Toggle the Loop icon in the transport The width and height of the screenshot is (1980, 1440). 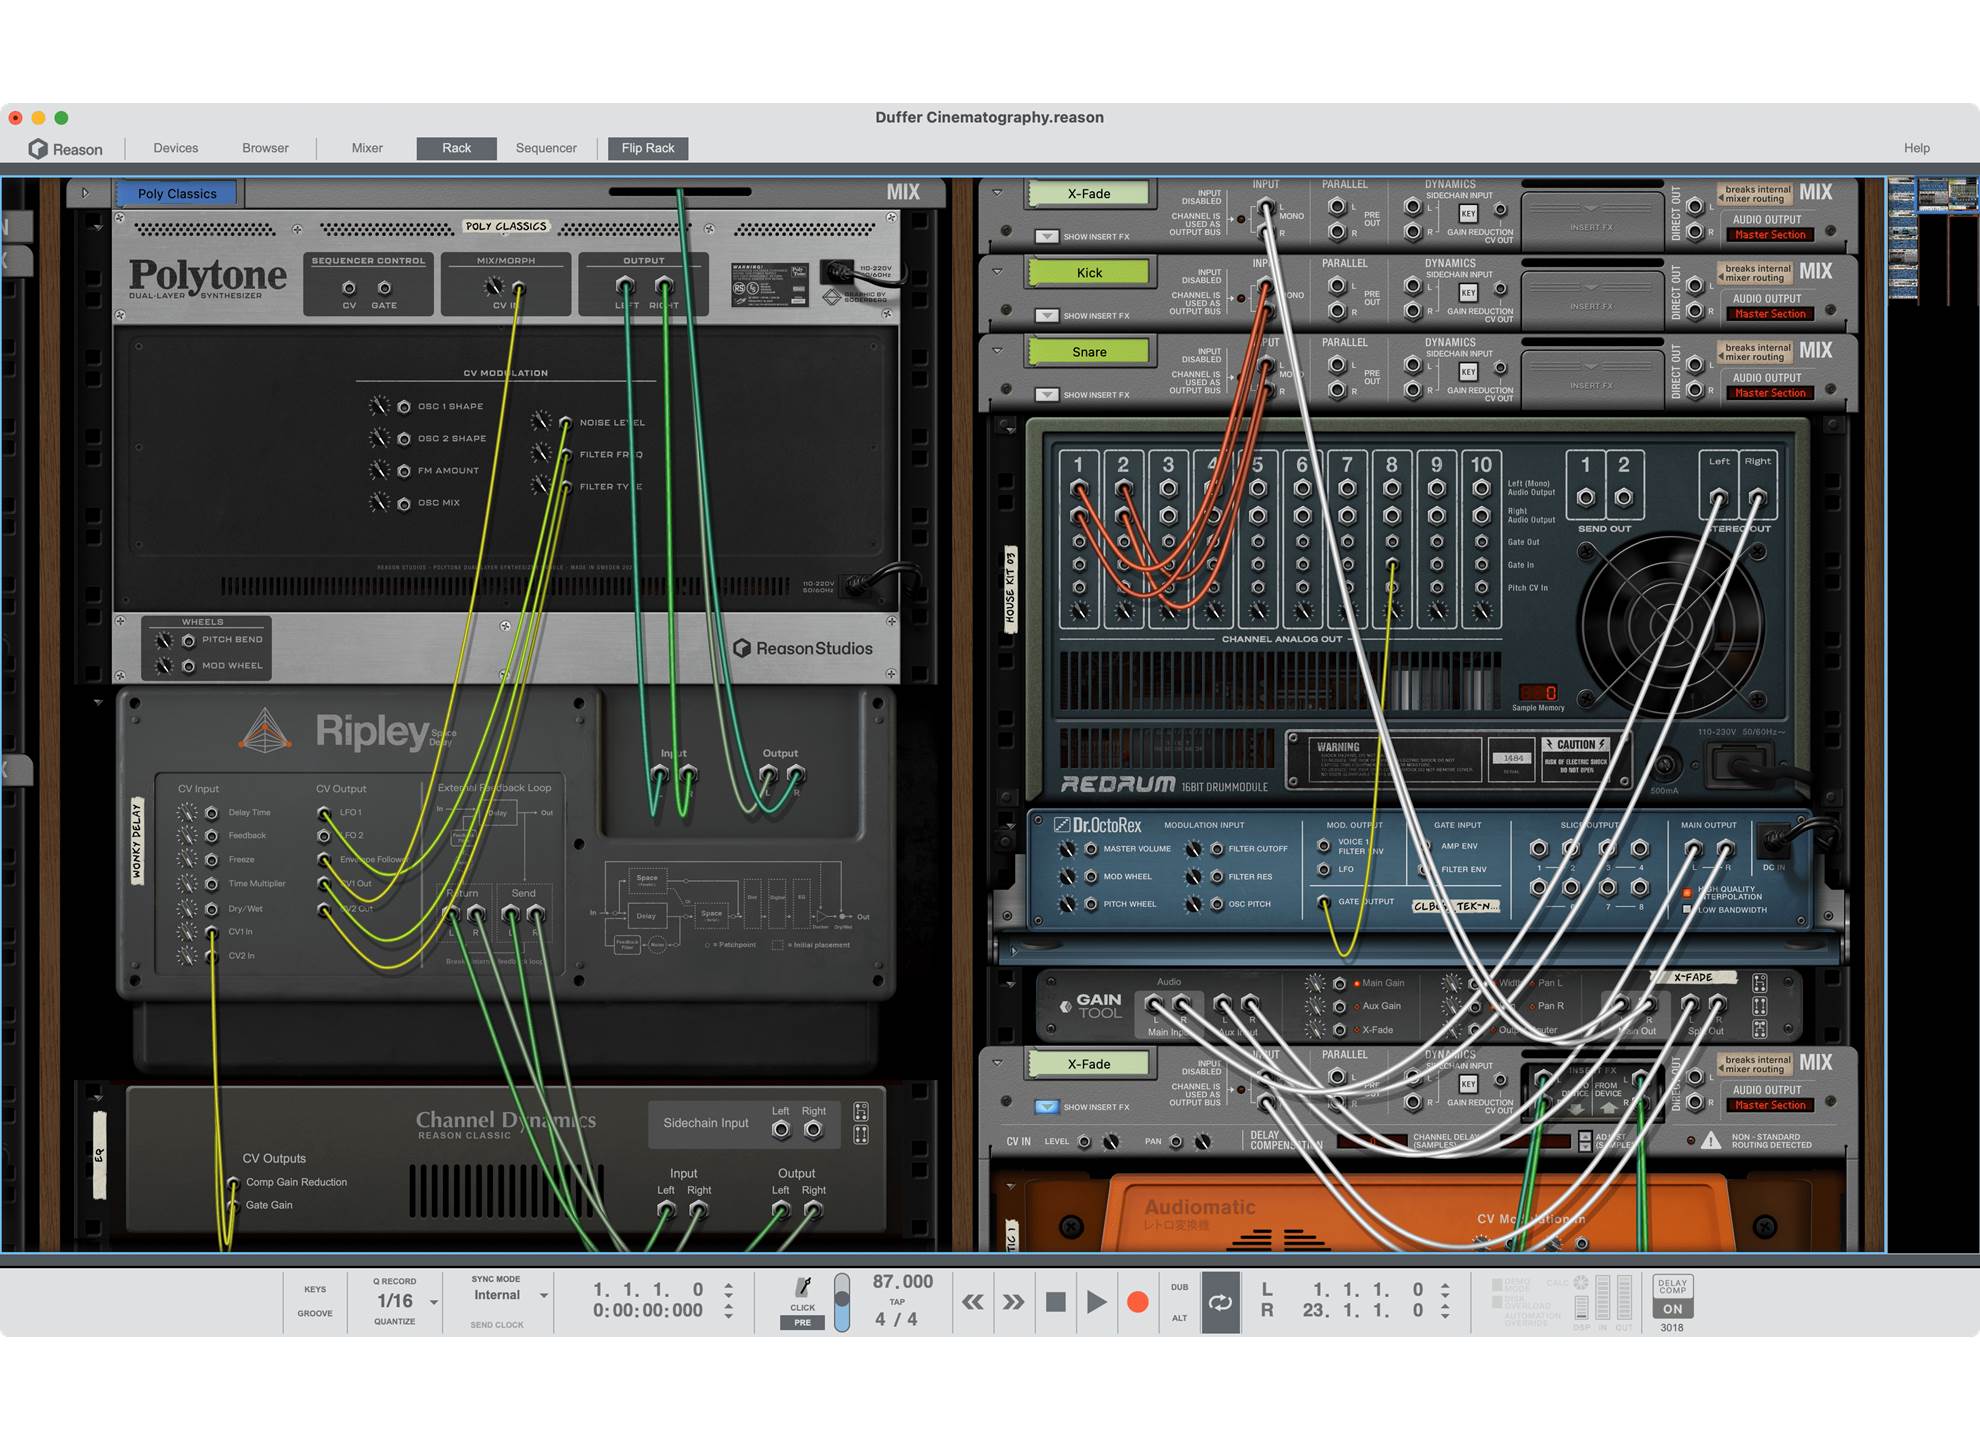click(1220, 1302)
